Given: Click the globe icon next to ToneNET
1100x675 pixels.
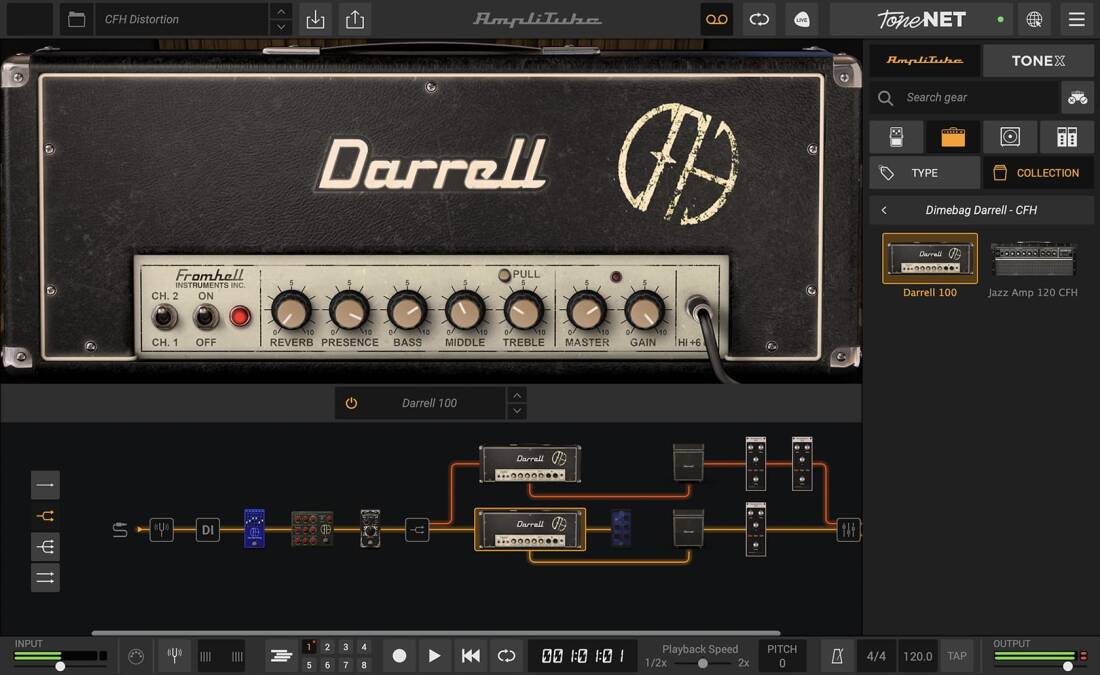Looking at the screenshot, I should [1035, 19].
